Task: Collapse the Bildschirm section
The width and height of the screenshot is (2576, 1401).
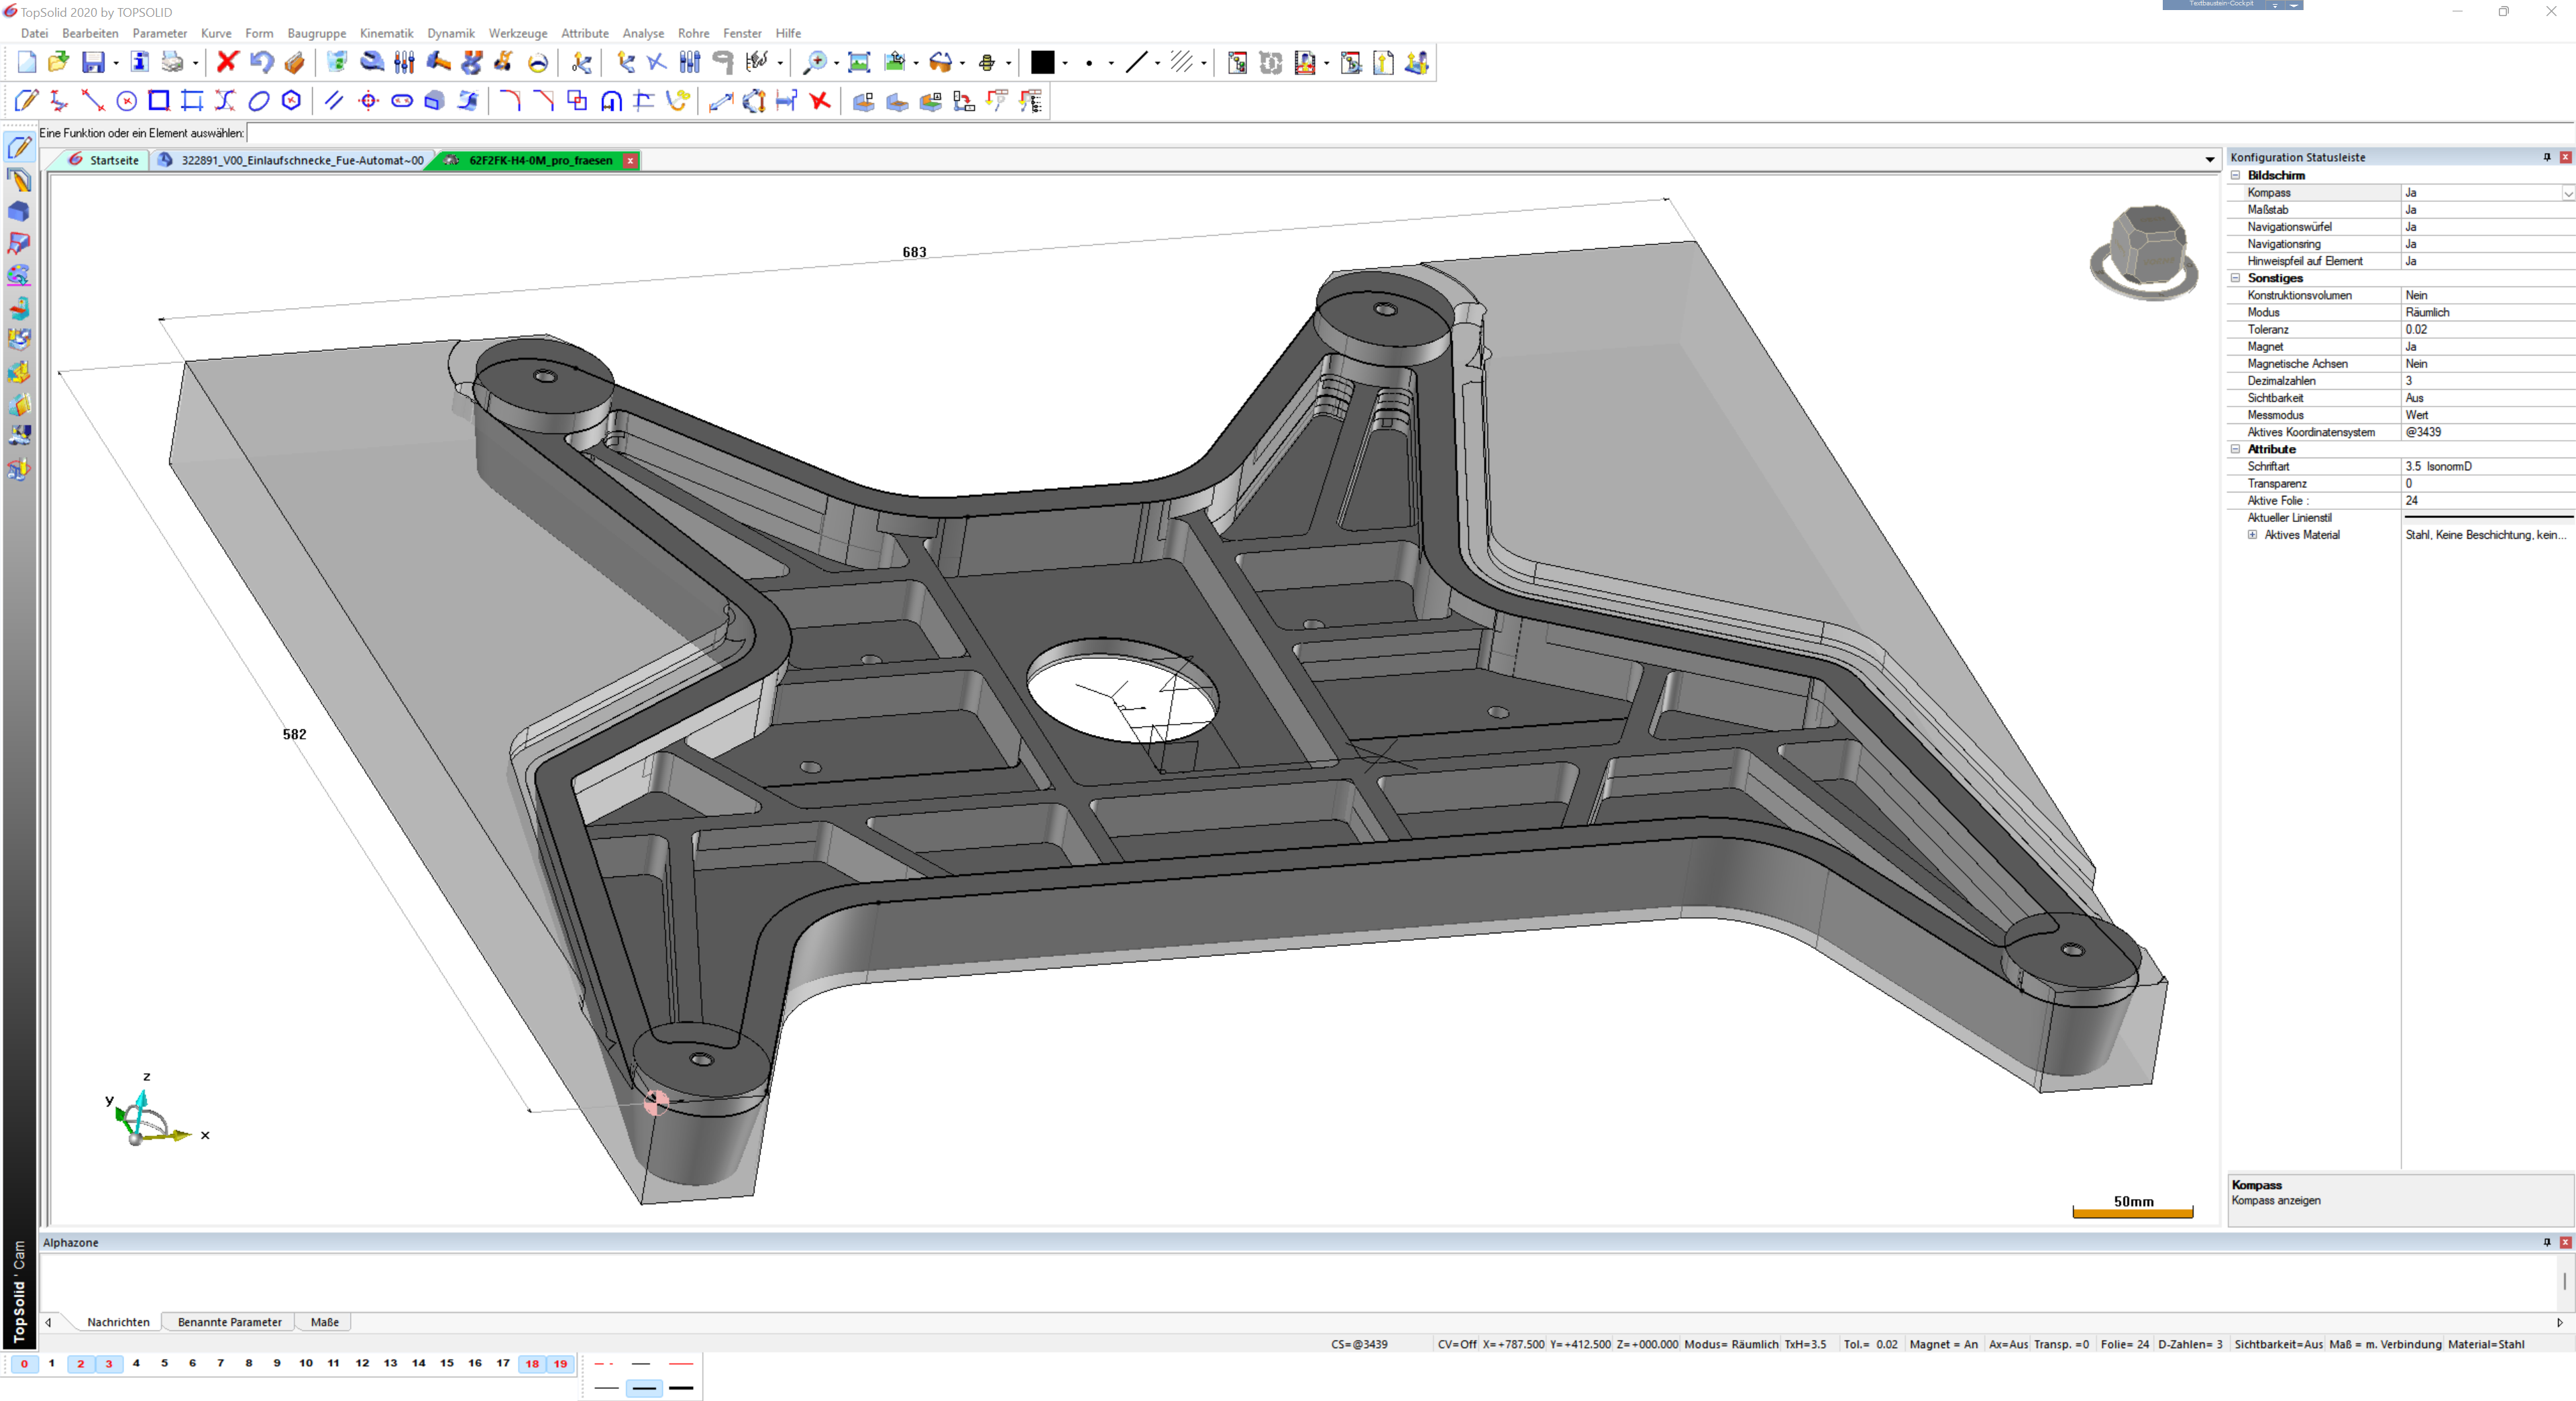Action: pos(2236,175)
